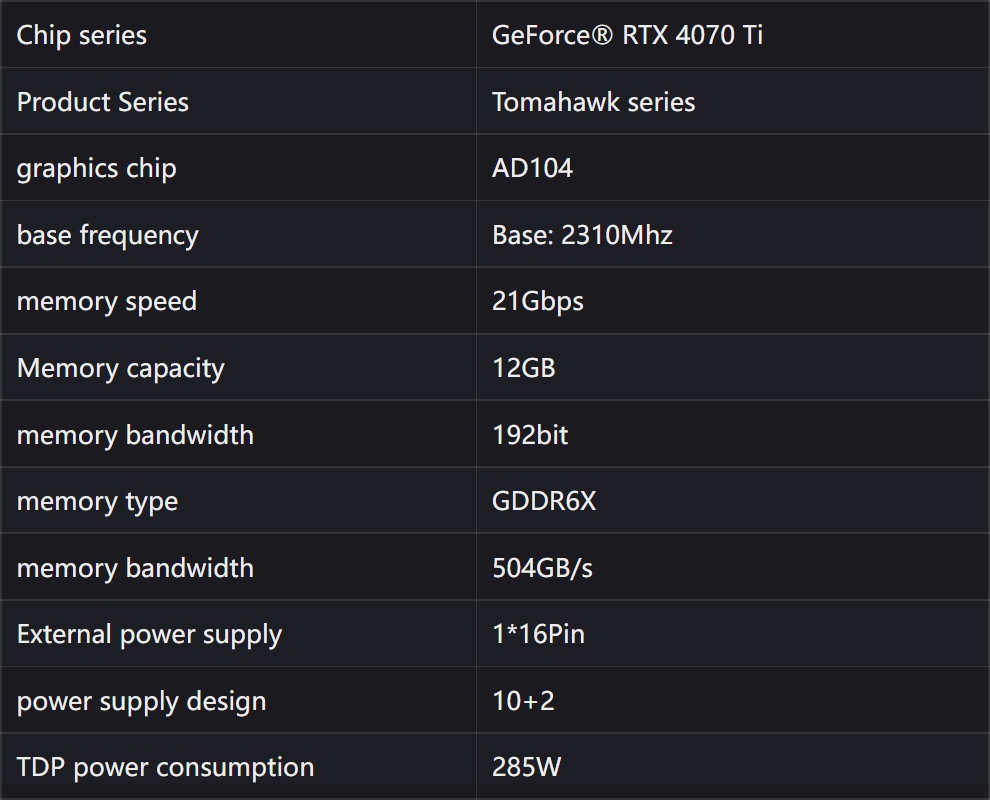Click the "Product Series" row label
This screenshot has height=800, width=990.
point(103,102)
